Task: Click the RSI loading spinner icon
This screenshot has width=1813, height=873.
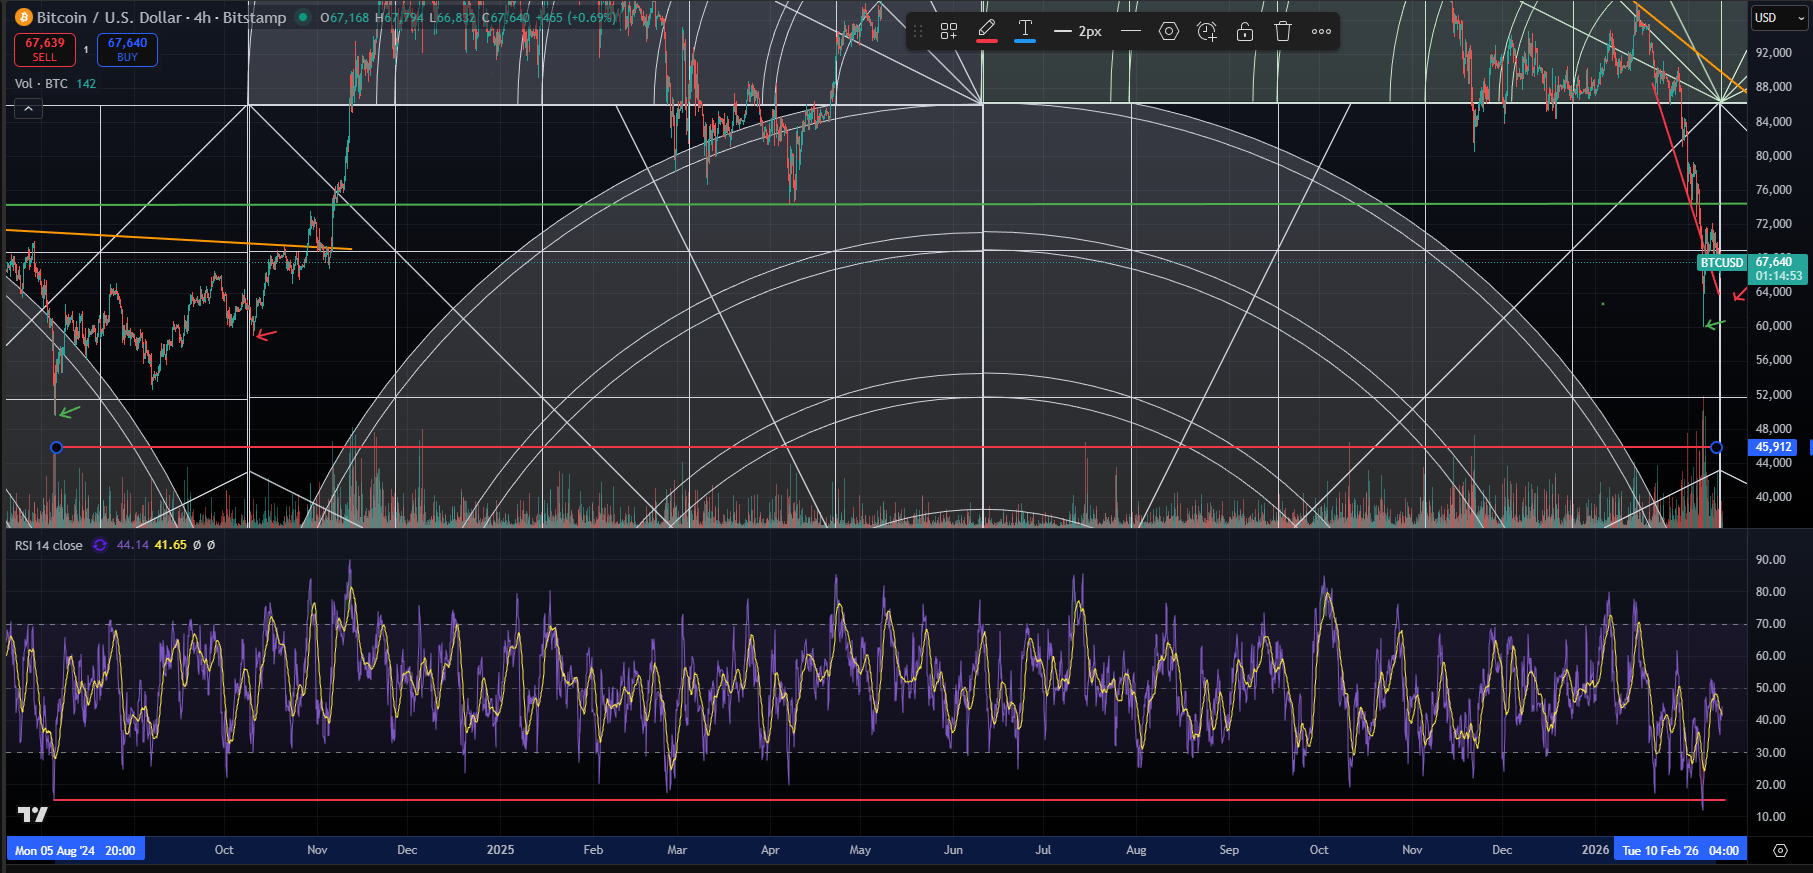Action: tap(100, 545)
